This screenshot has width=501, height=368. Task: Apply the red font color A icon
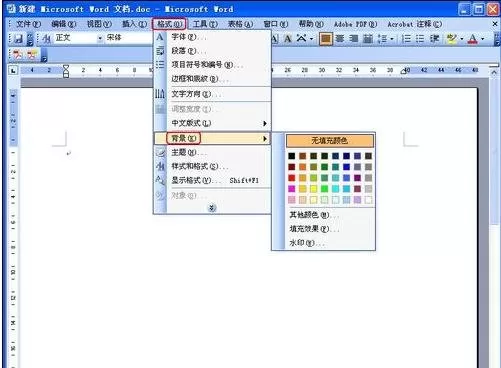coord(472,39)
